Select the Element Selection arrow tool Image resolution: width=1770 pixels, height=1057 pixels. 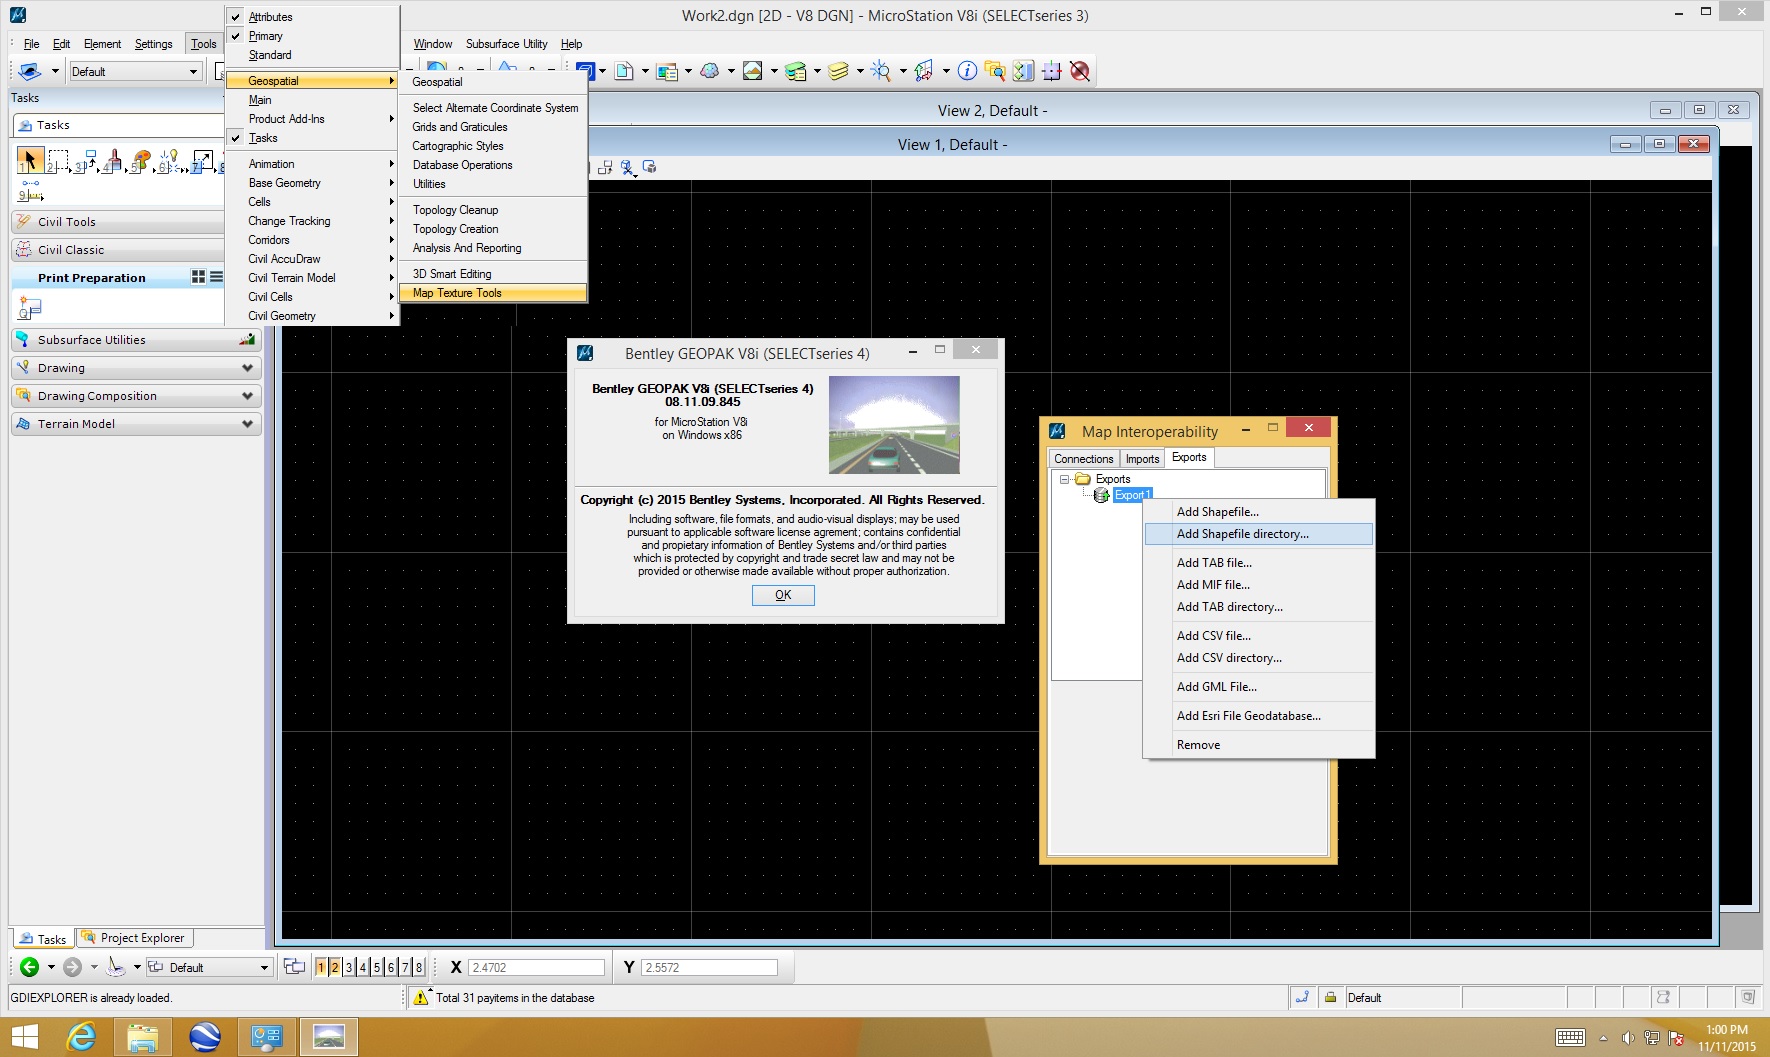point(30,160)
